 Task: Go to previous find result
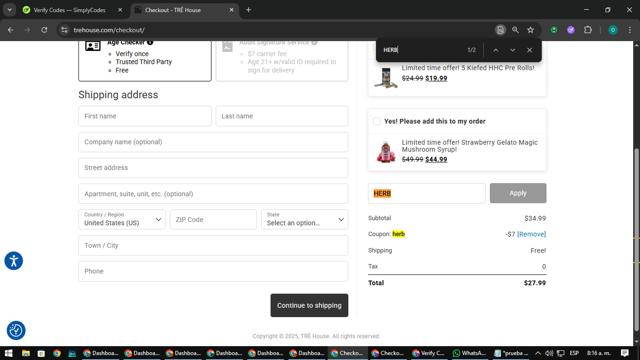(x=496, y=50)
